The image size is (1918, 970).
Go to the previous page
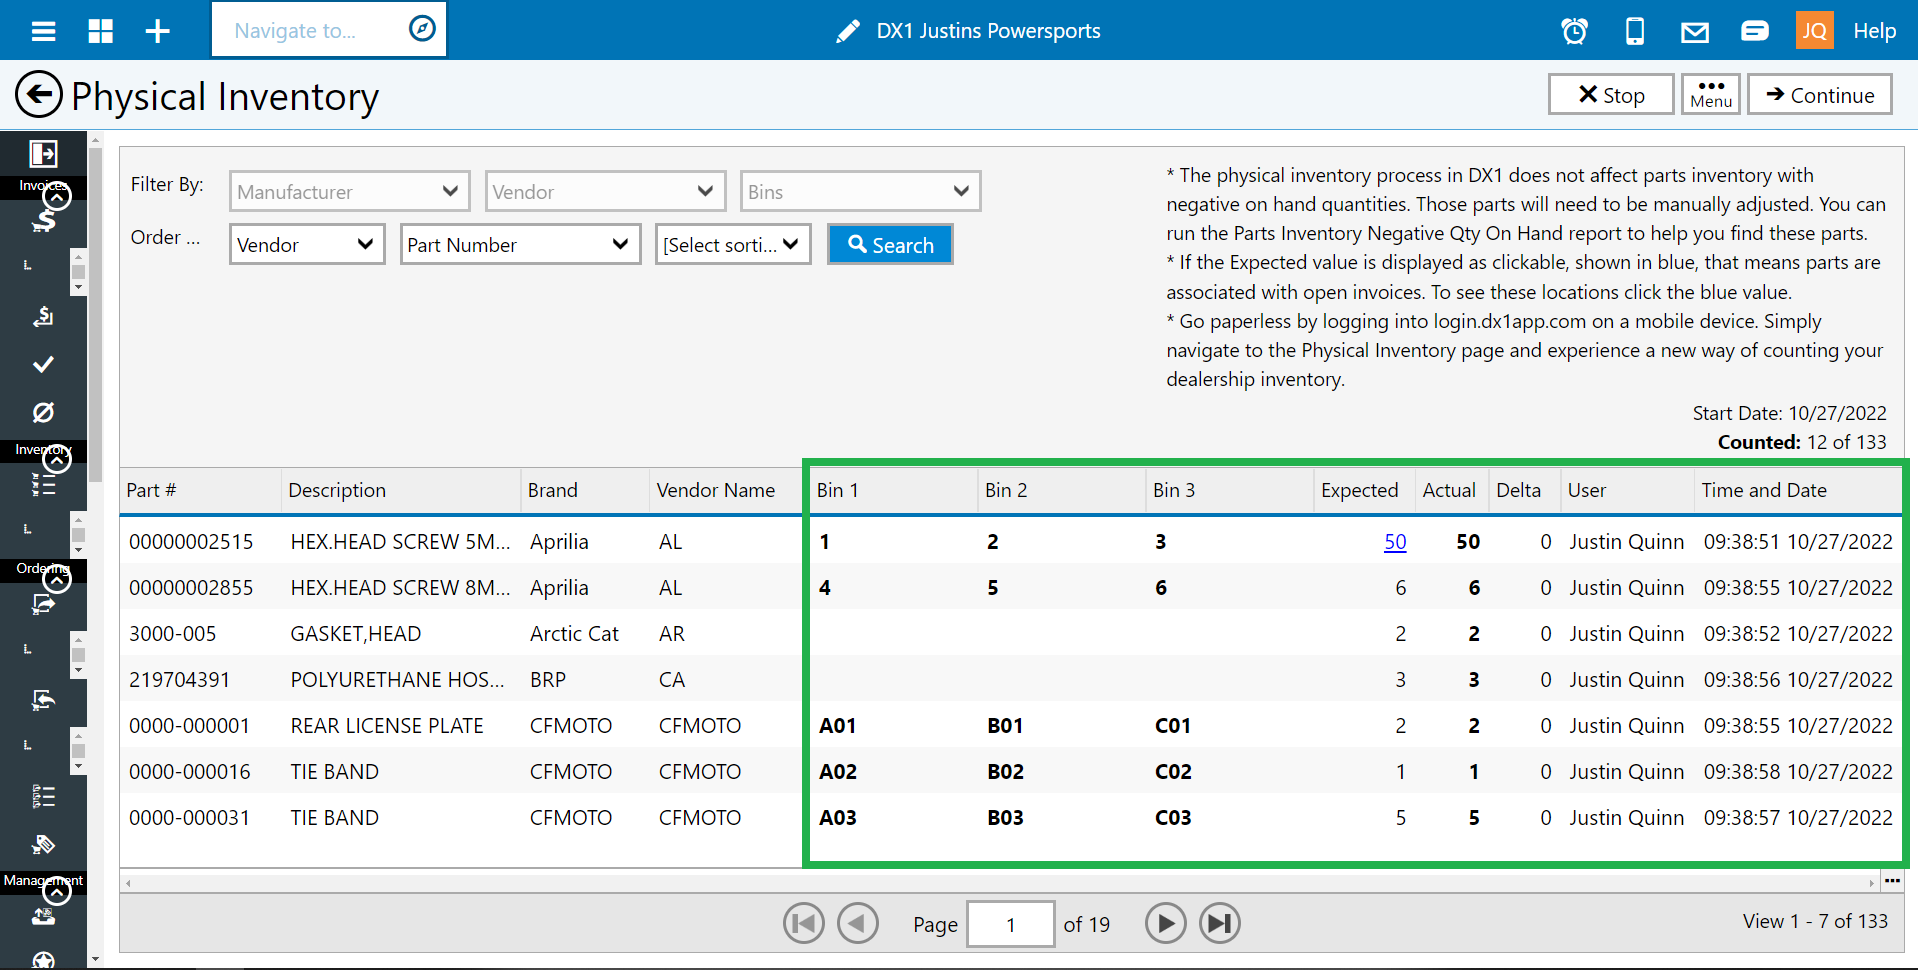click(857, 923)
